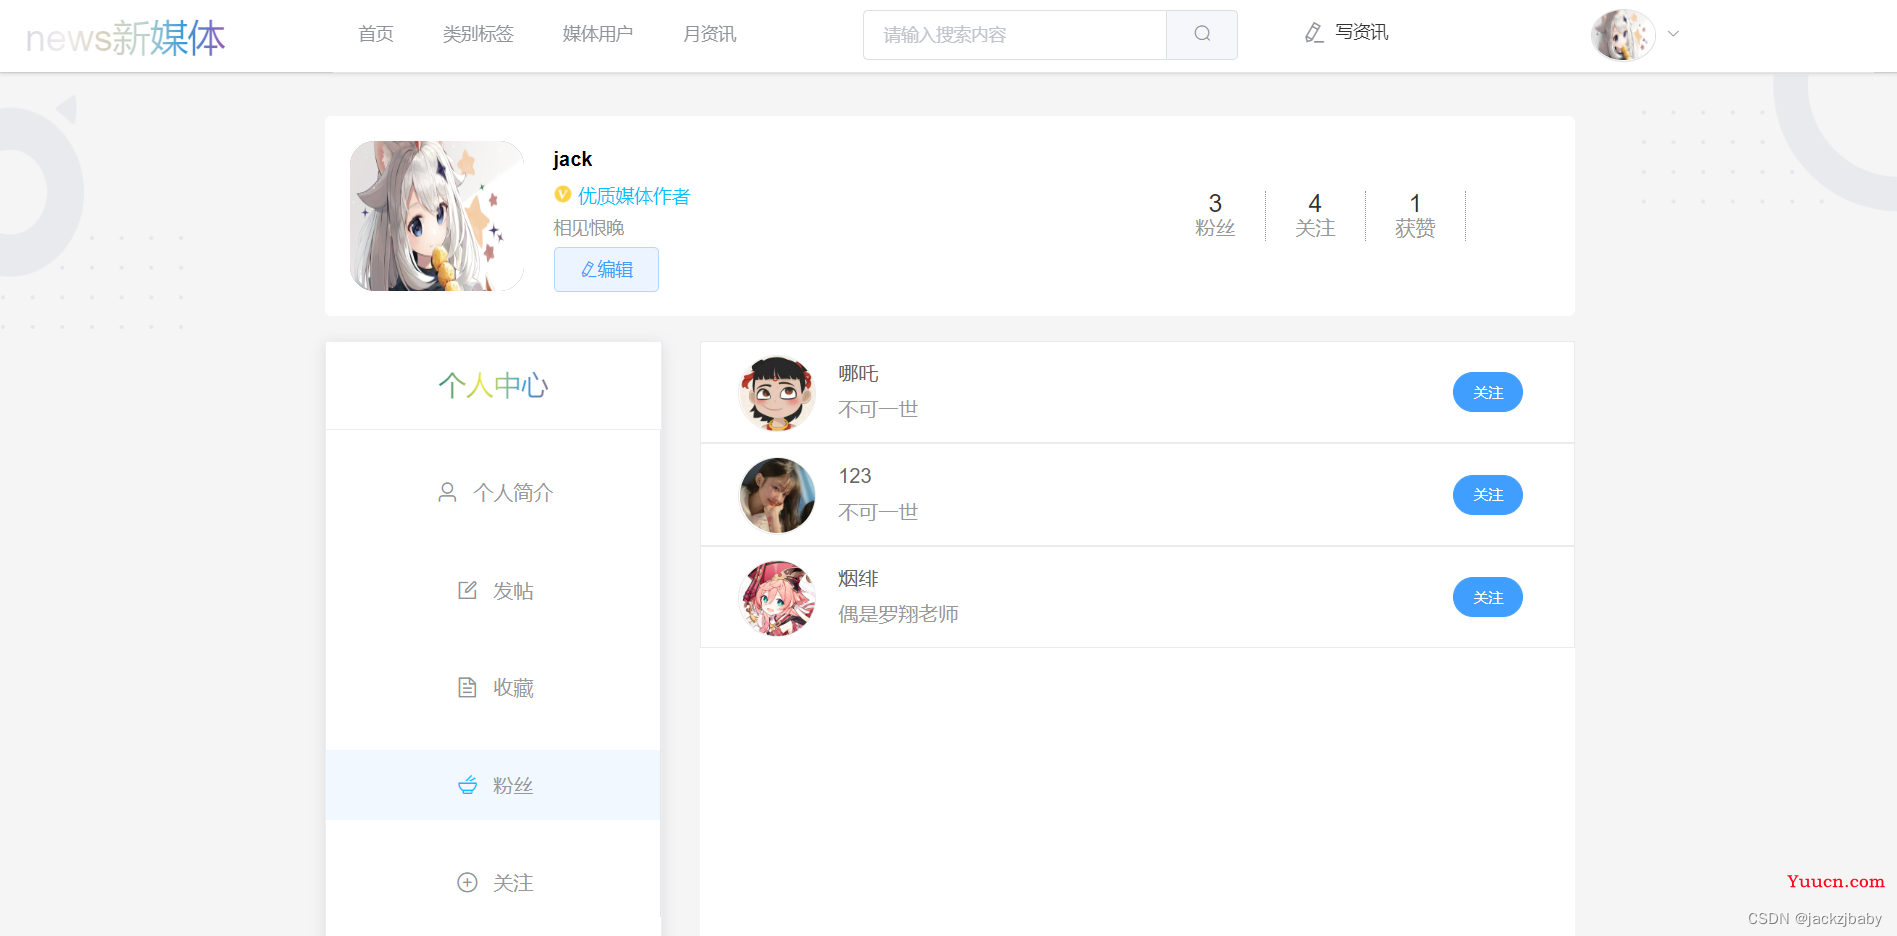Follow user 123 with the 关注 button
The width and height of the screenshot is (1897, 936).
[1487, 495]
